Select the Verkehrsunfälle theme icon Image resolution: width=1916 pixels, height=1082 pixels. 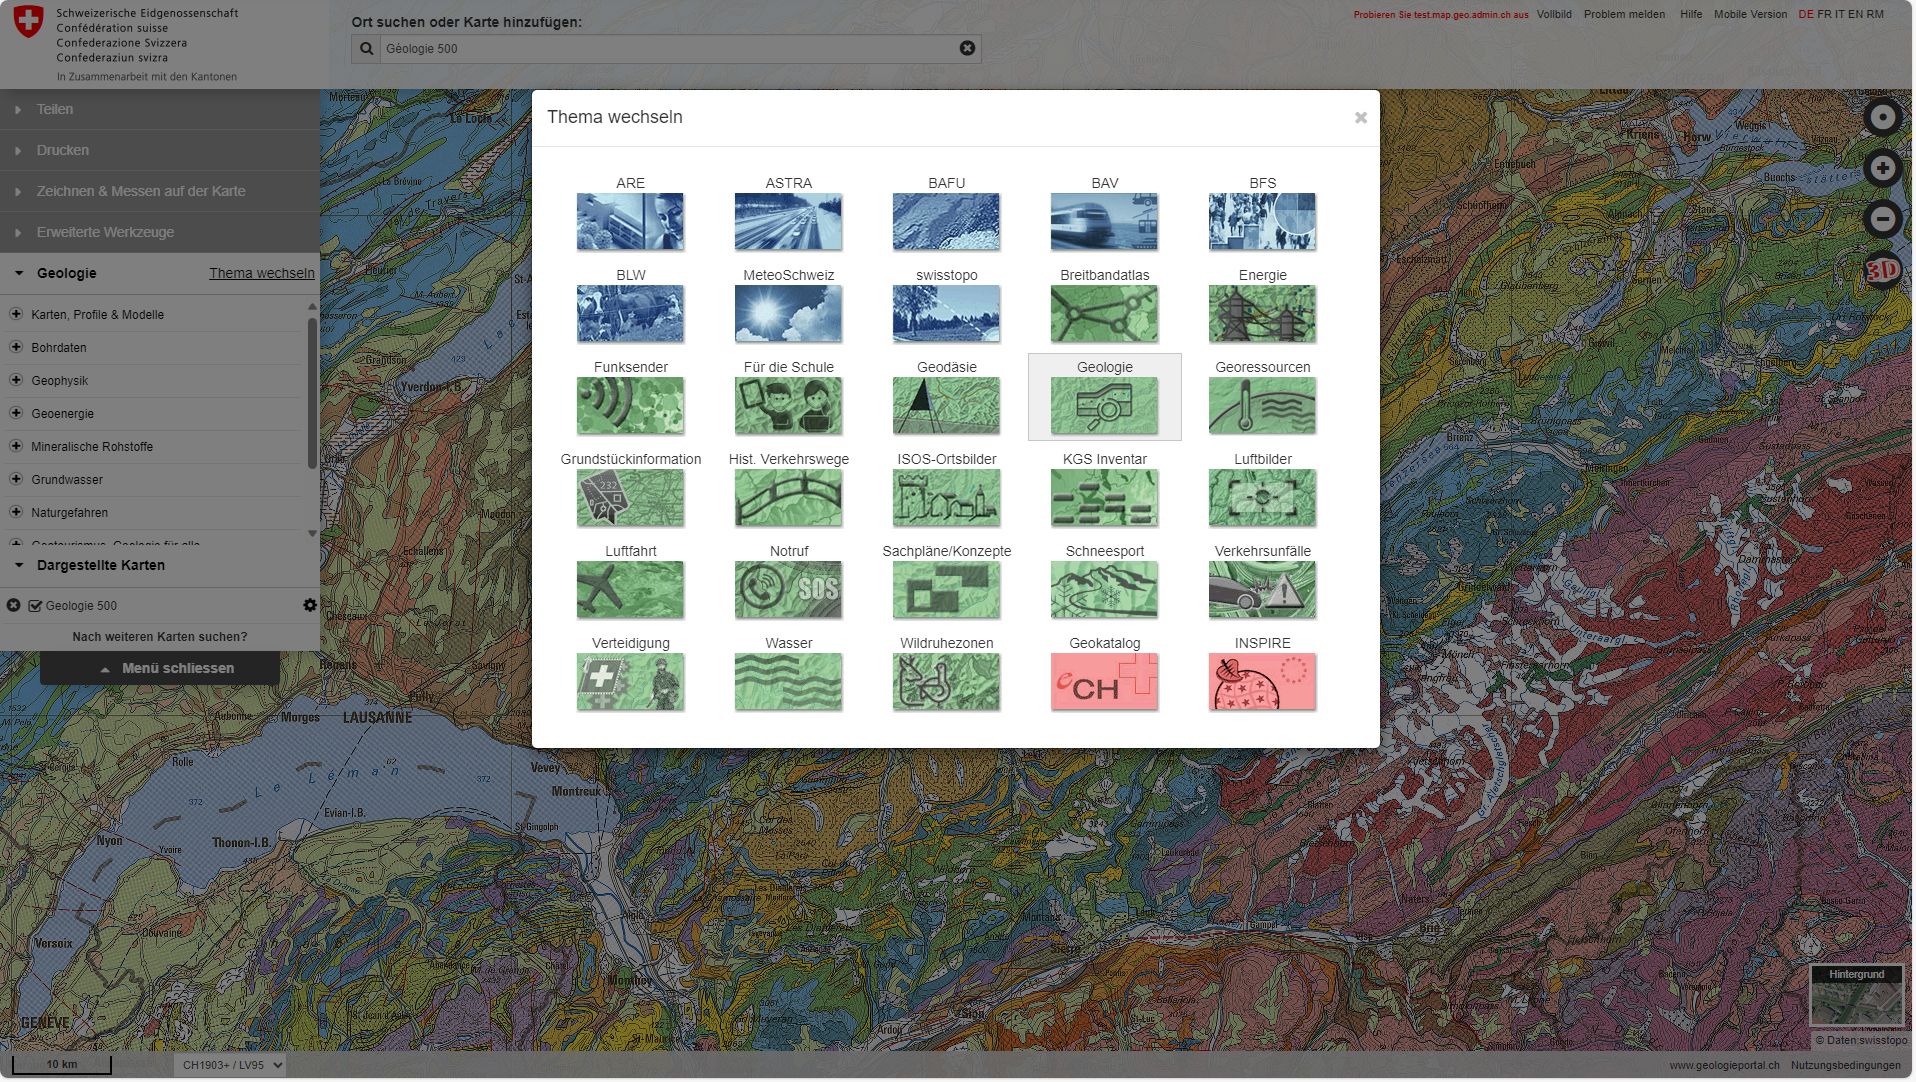click(1262, 589)
